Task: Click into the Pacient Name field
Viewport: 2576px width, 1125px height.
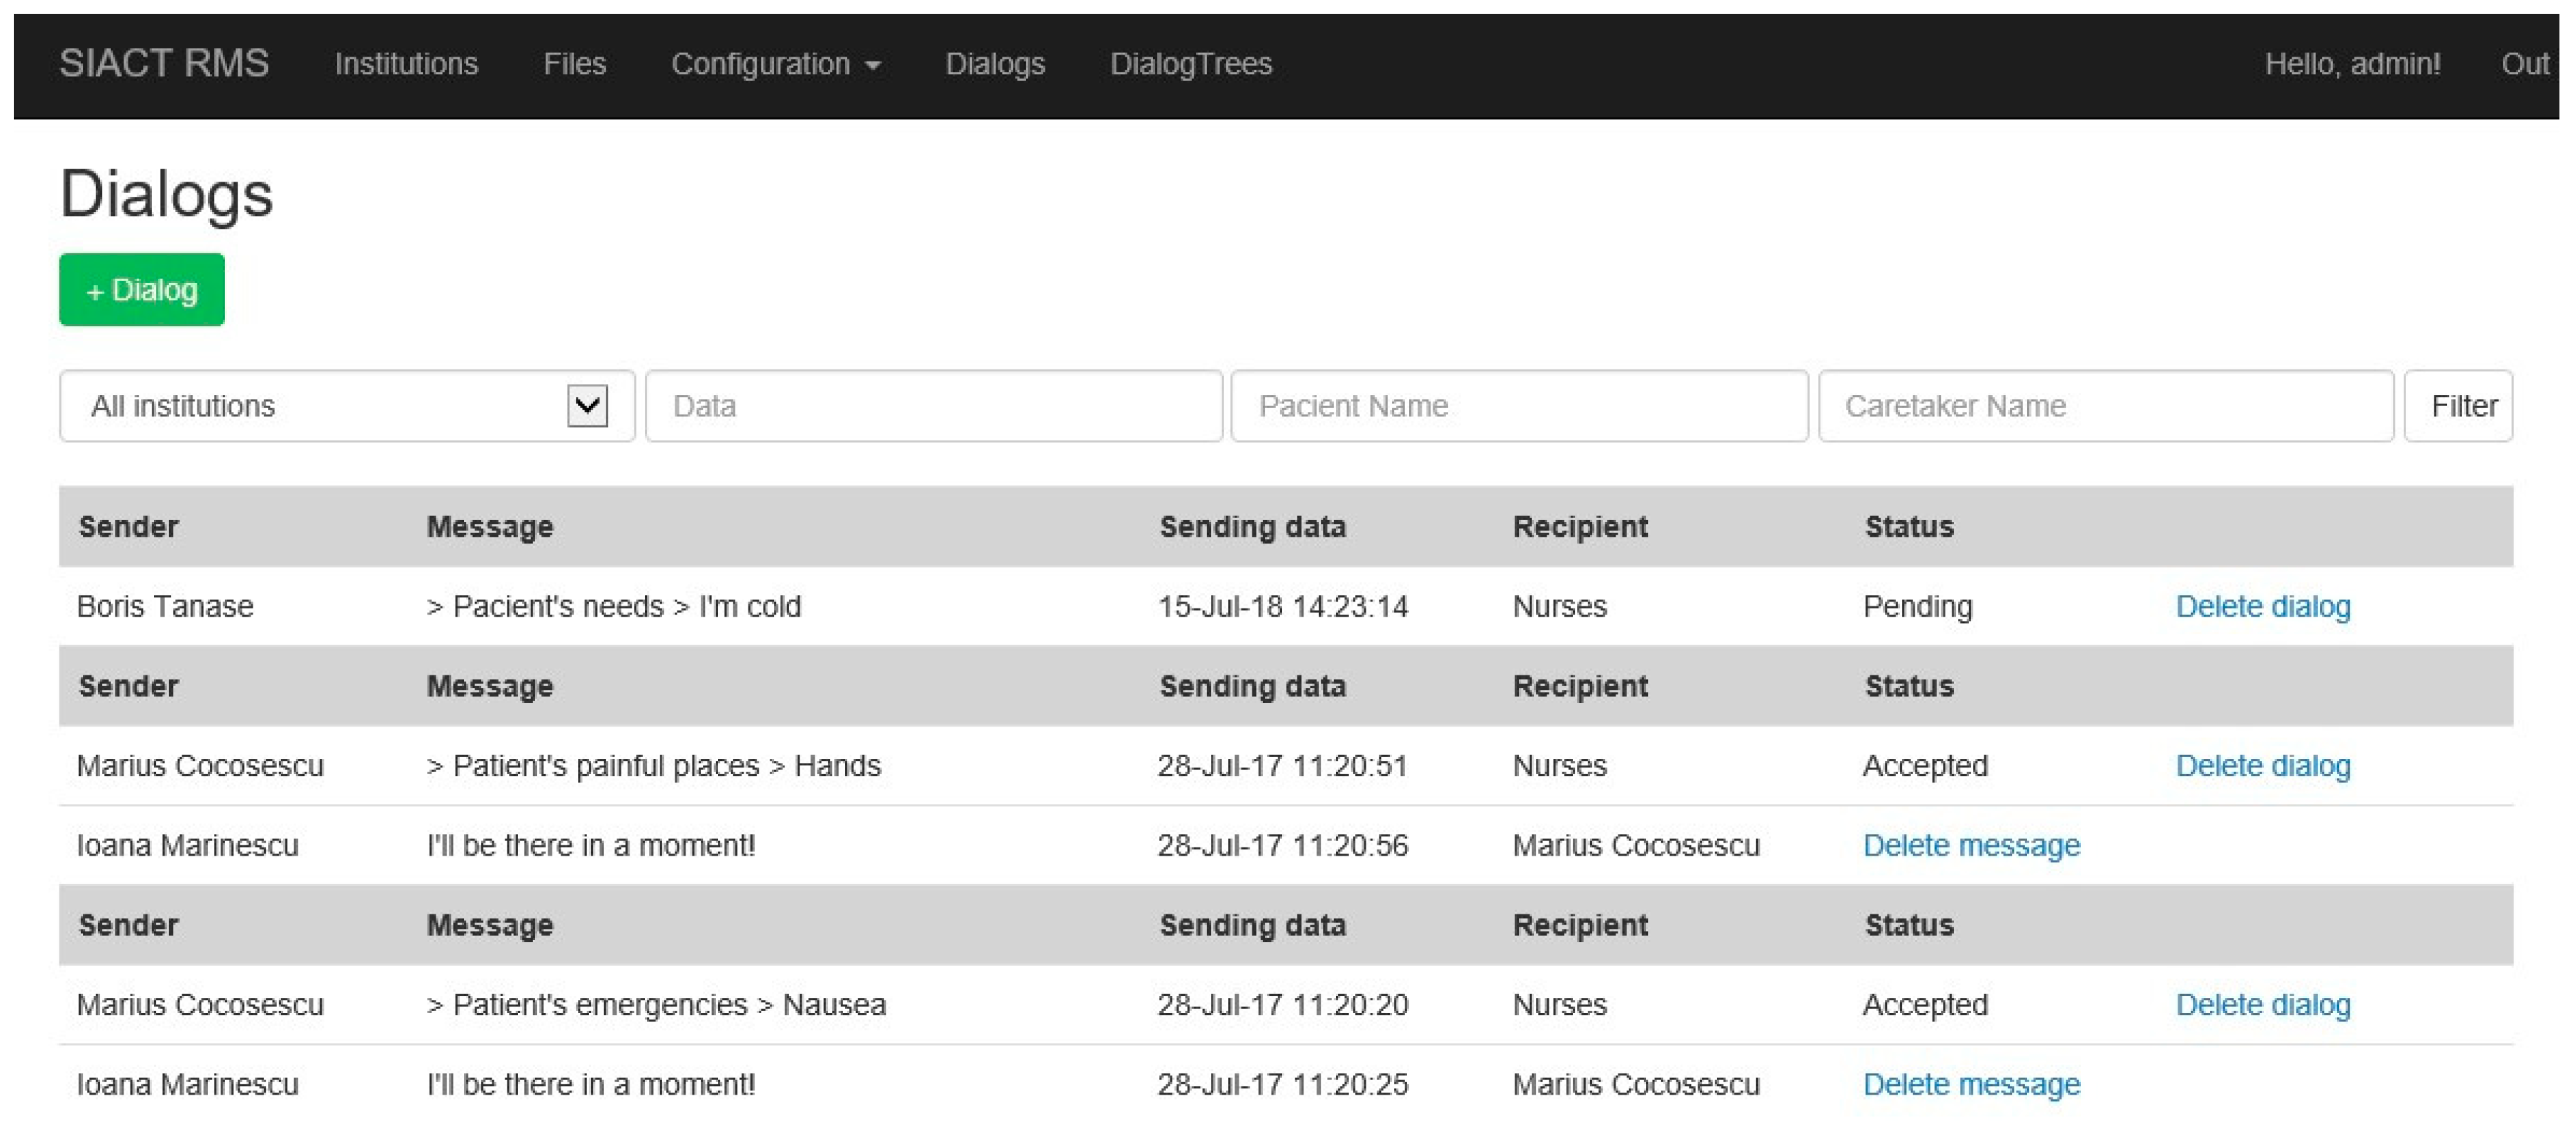Action: (x=1518, y=406)
